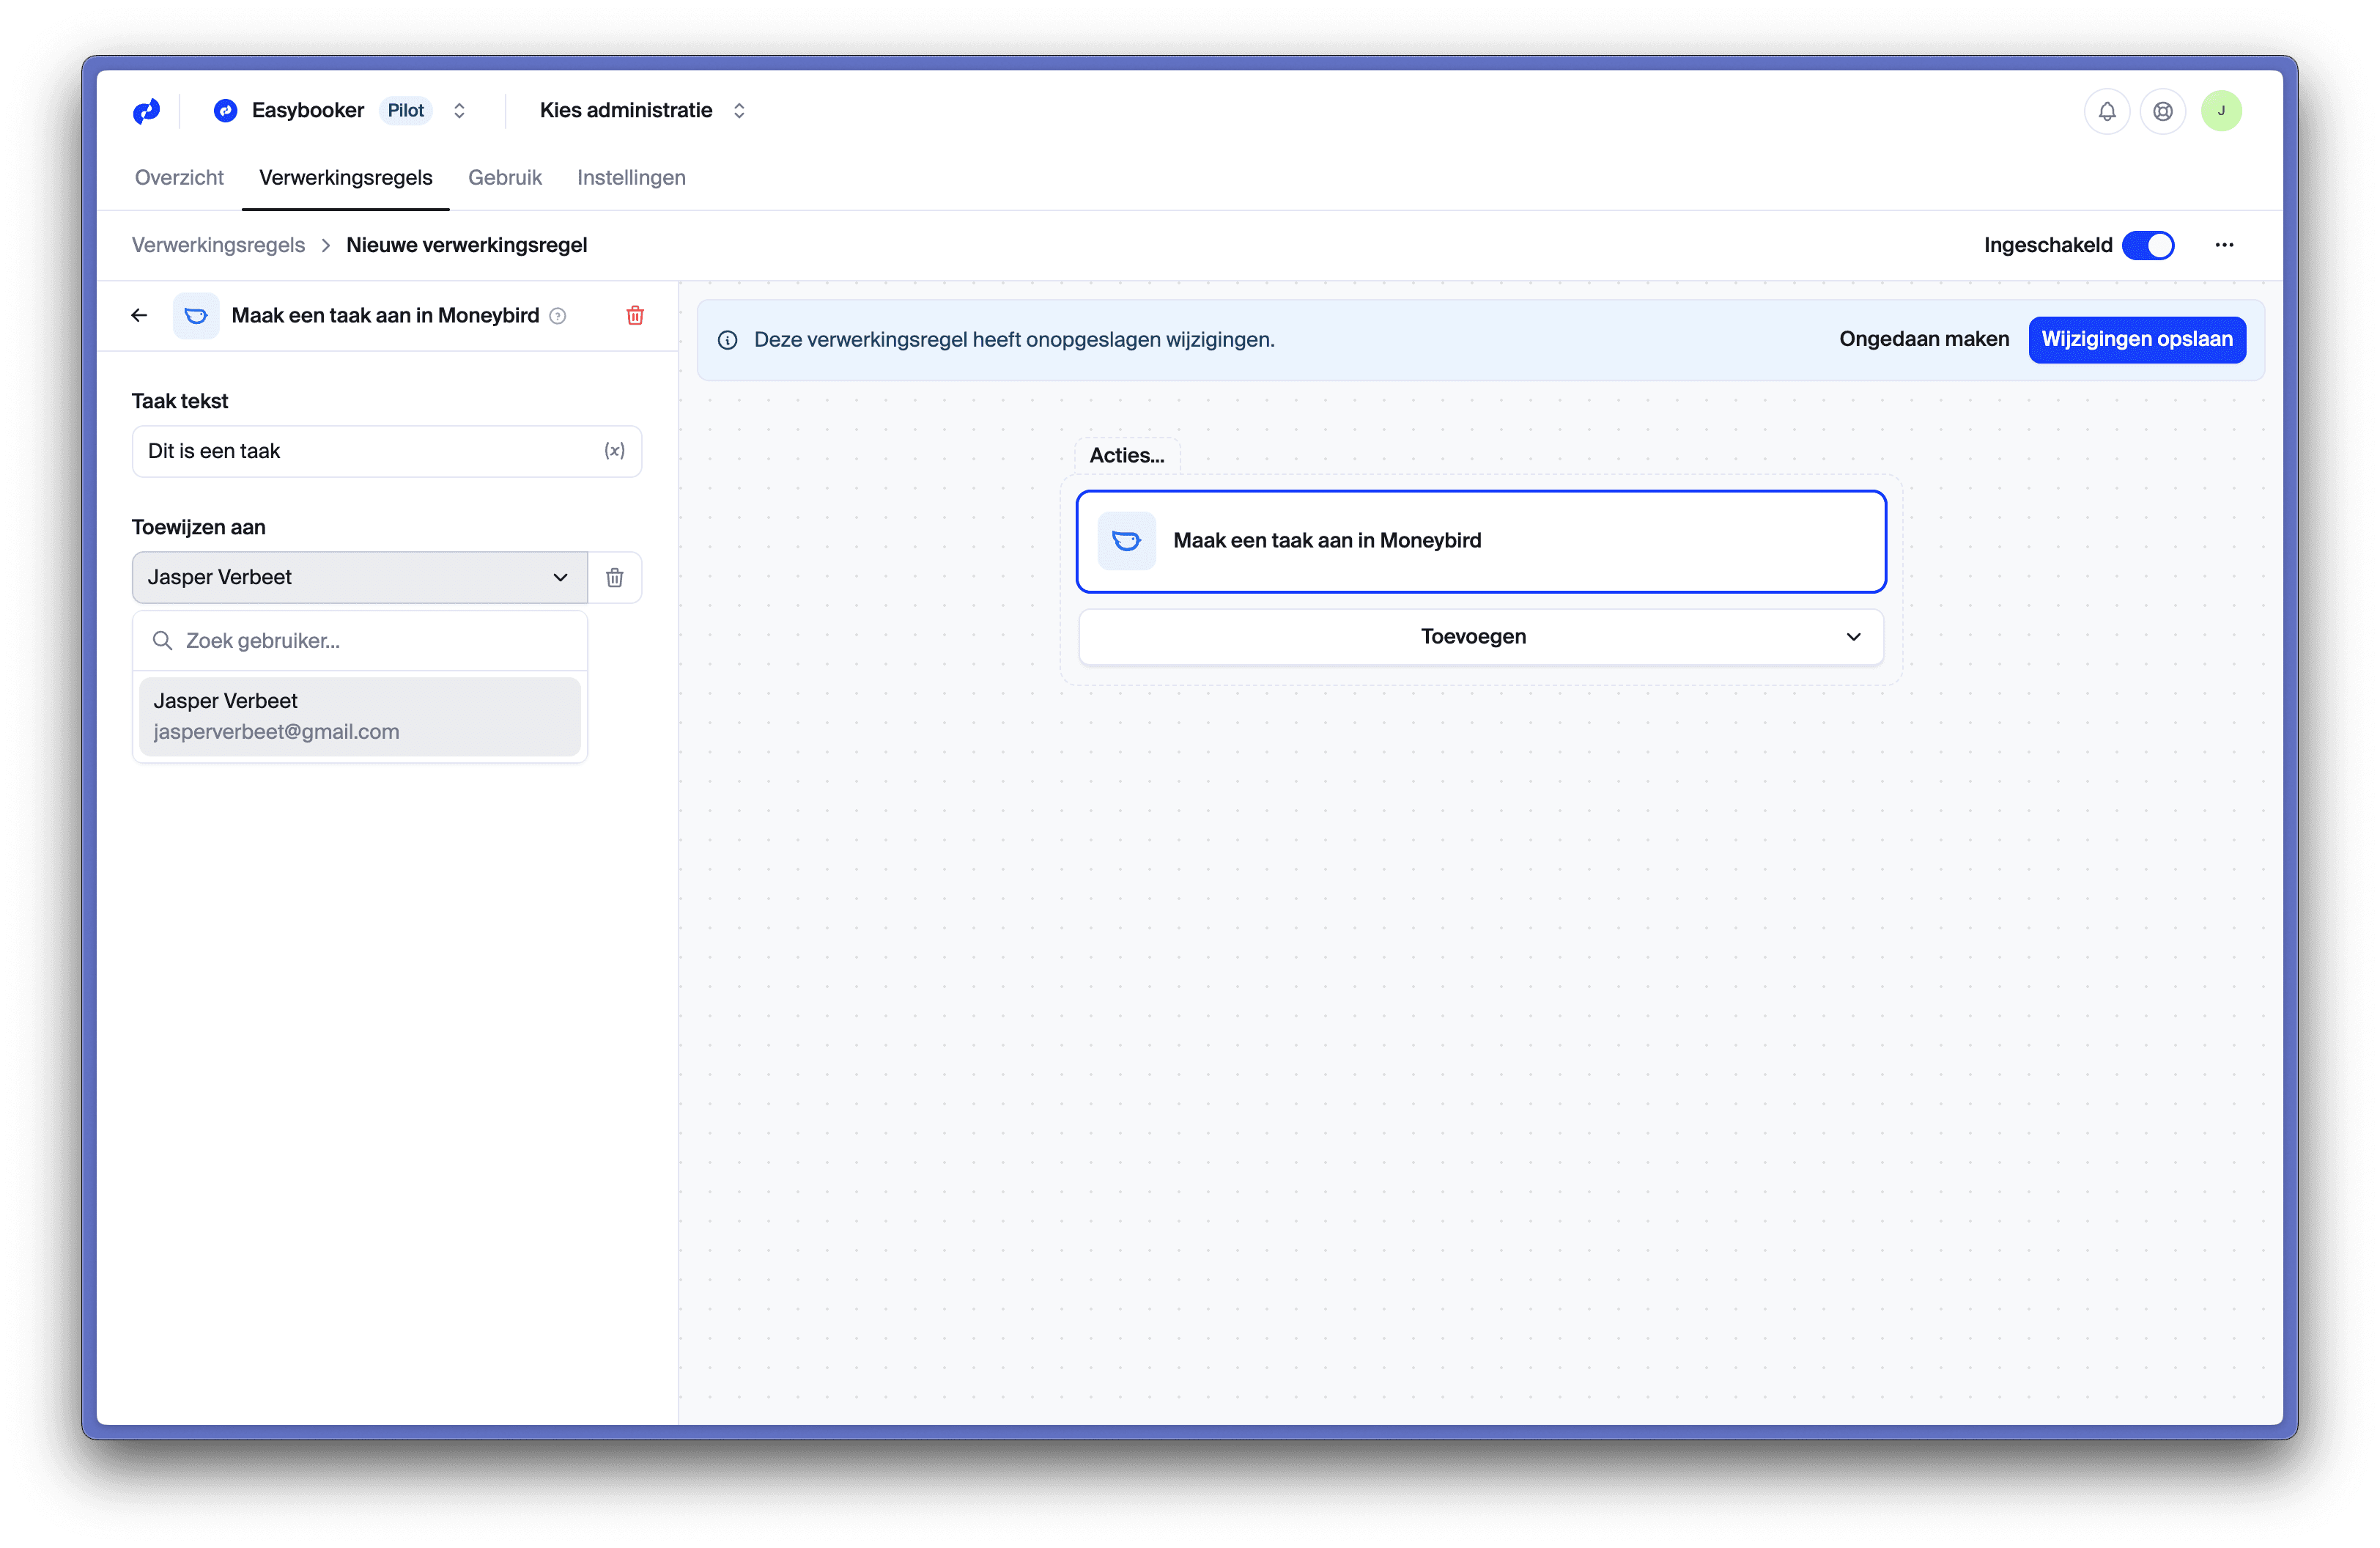Screen dimensions: 2380x1548
Task: Open the help lifebuoy icon
Action: [2162, 111]
